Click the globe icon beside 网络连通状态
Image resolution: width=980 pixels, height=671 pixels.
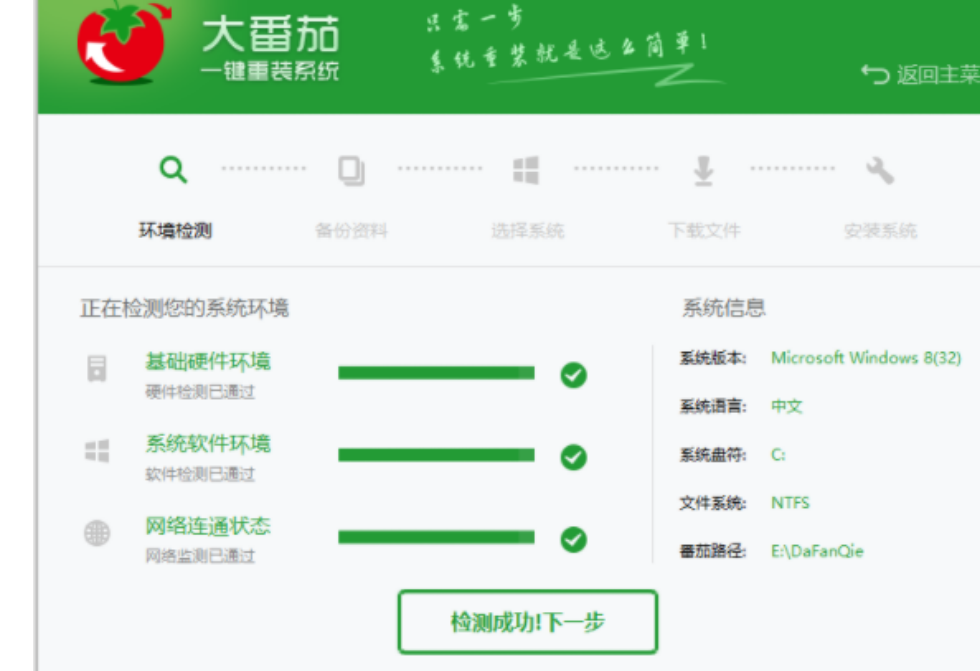pyautogui.click(x=96, y=532)
